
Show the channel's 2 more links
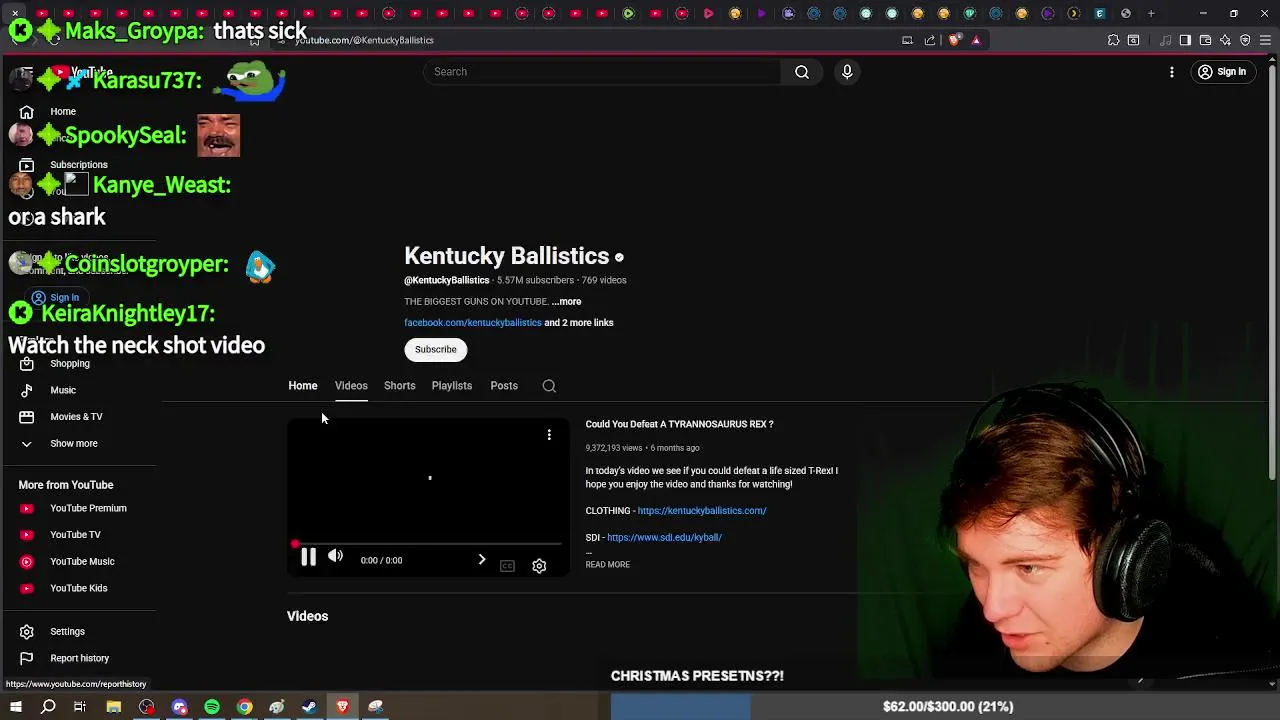(x=579, y=323)
